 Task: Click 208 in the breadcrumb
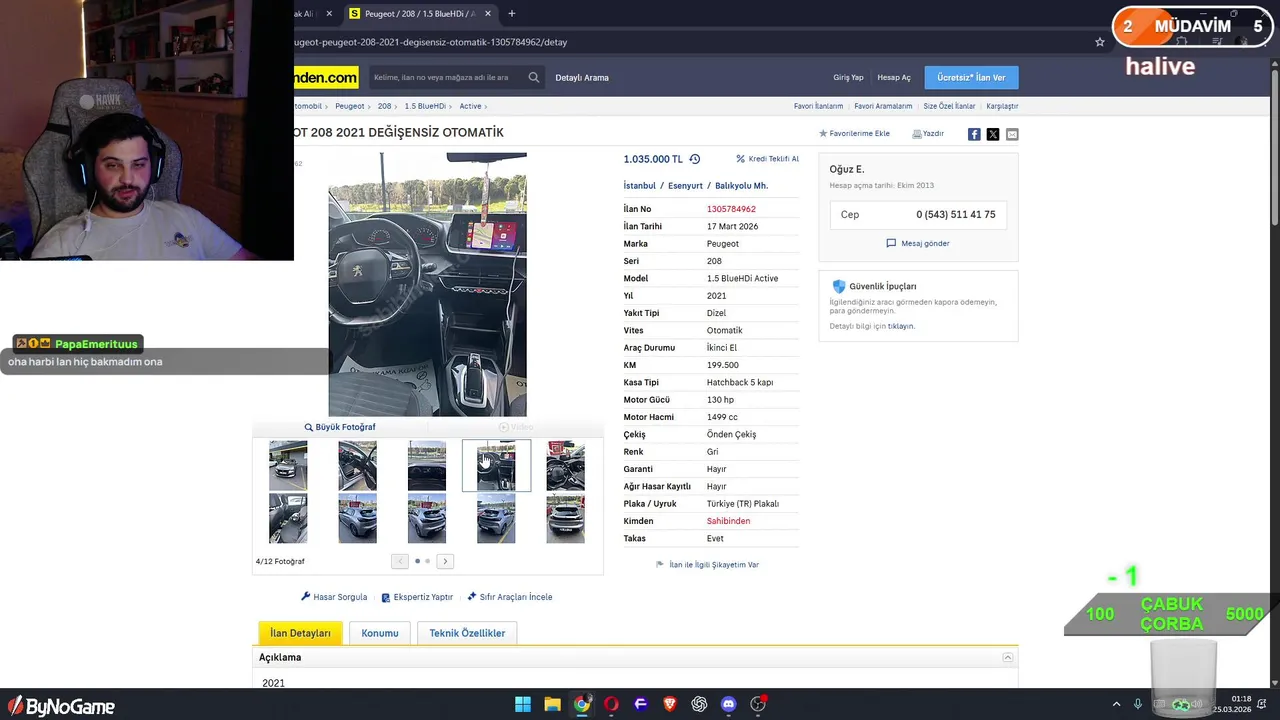coord(384,106)
